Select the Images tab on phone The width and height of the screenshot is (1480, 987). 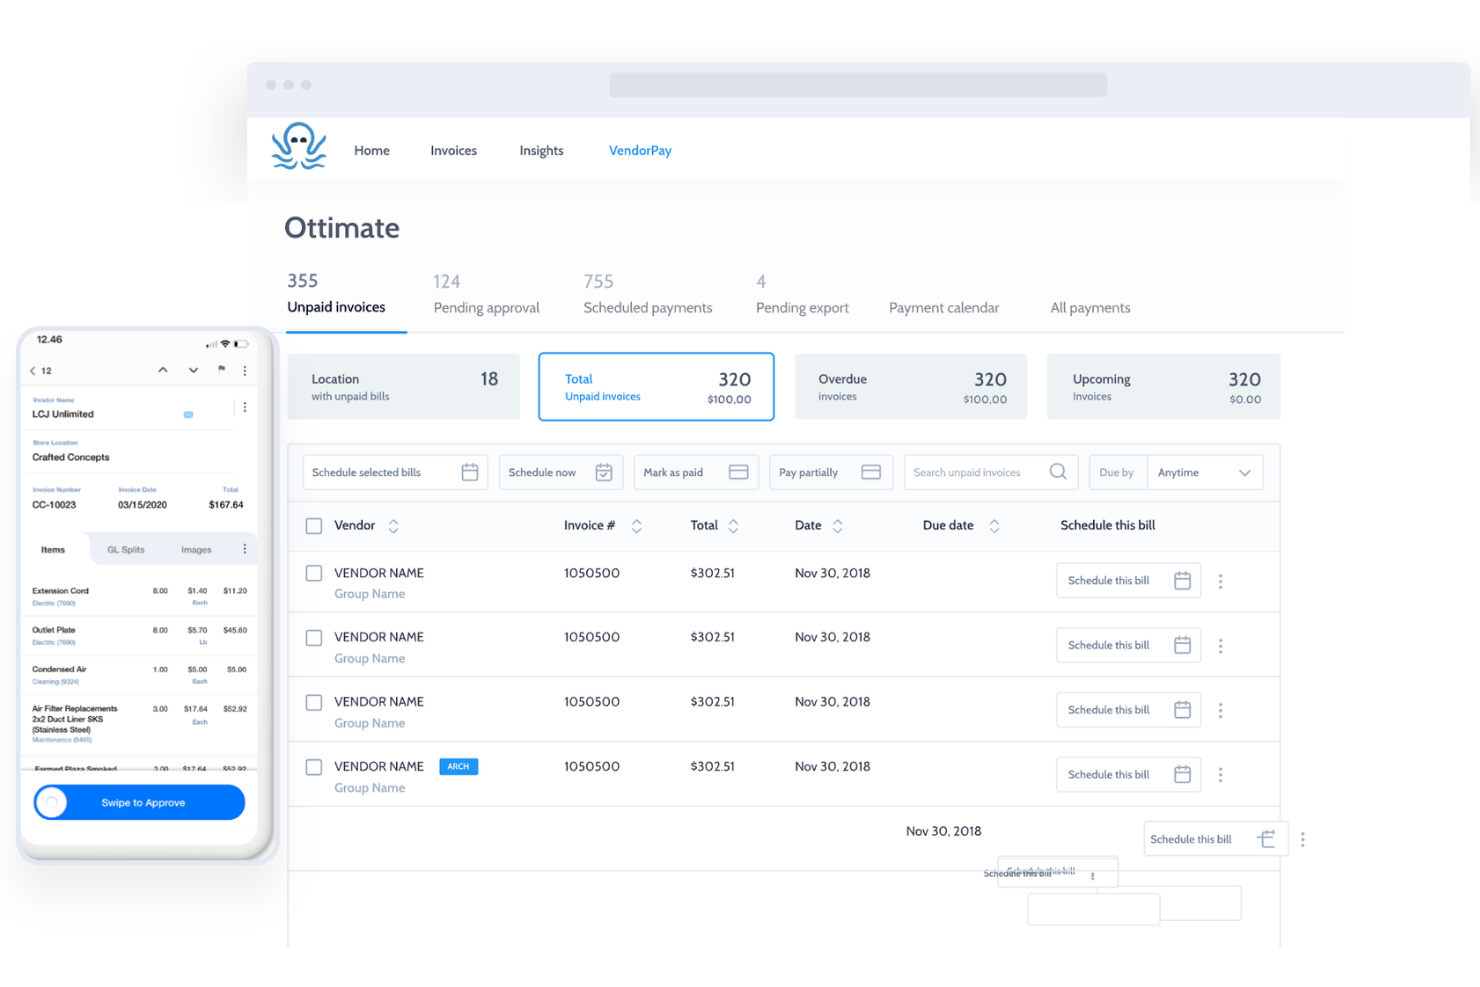click(196, 549)
